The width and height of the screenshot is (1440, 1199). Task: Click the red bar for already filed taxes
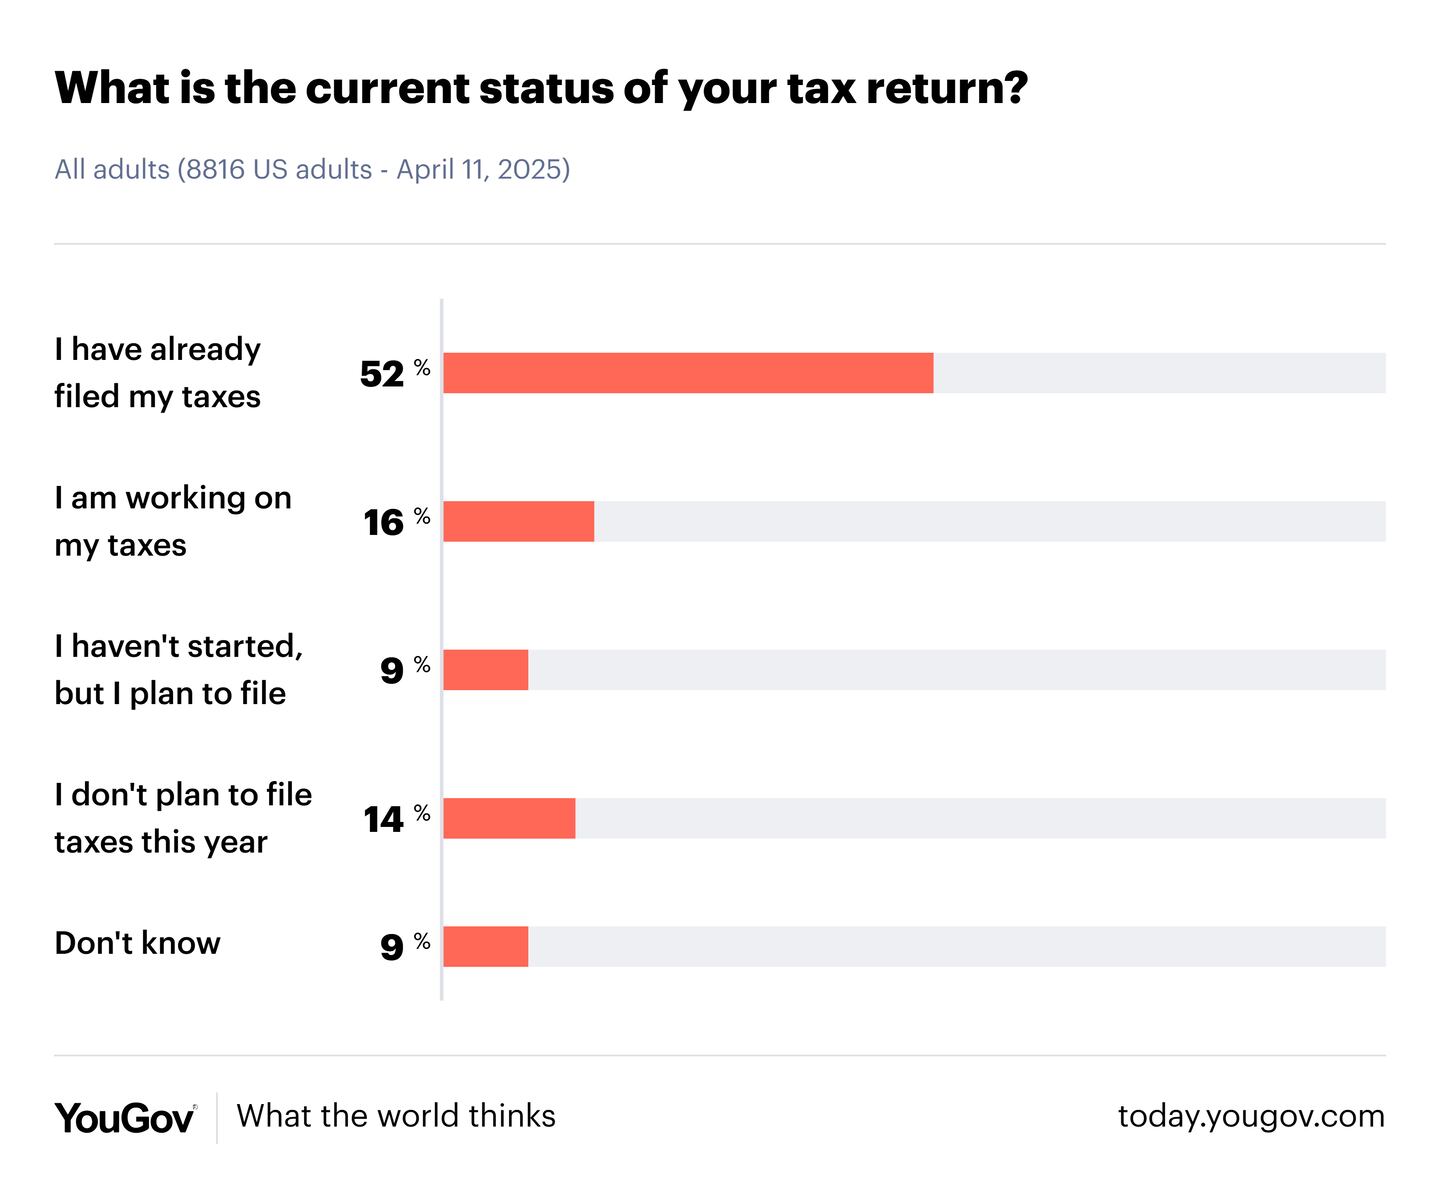point(688,373)
